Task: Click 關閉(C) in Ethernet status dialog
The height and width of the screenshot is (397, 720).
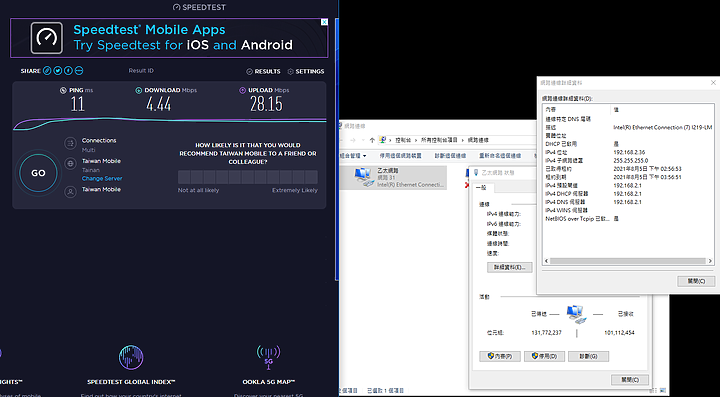Action: tap(630, 380)
